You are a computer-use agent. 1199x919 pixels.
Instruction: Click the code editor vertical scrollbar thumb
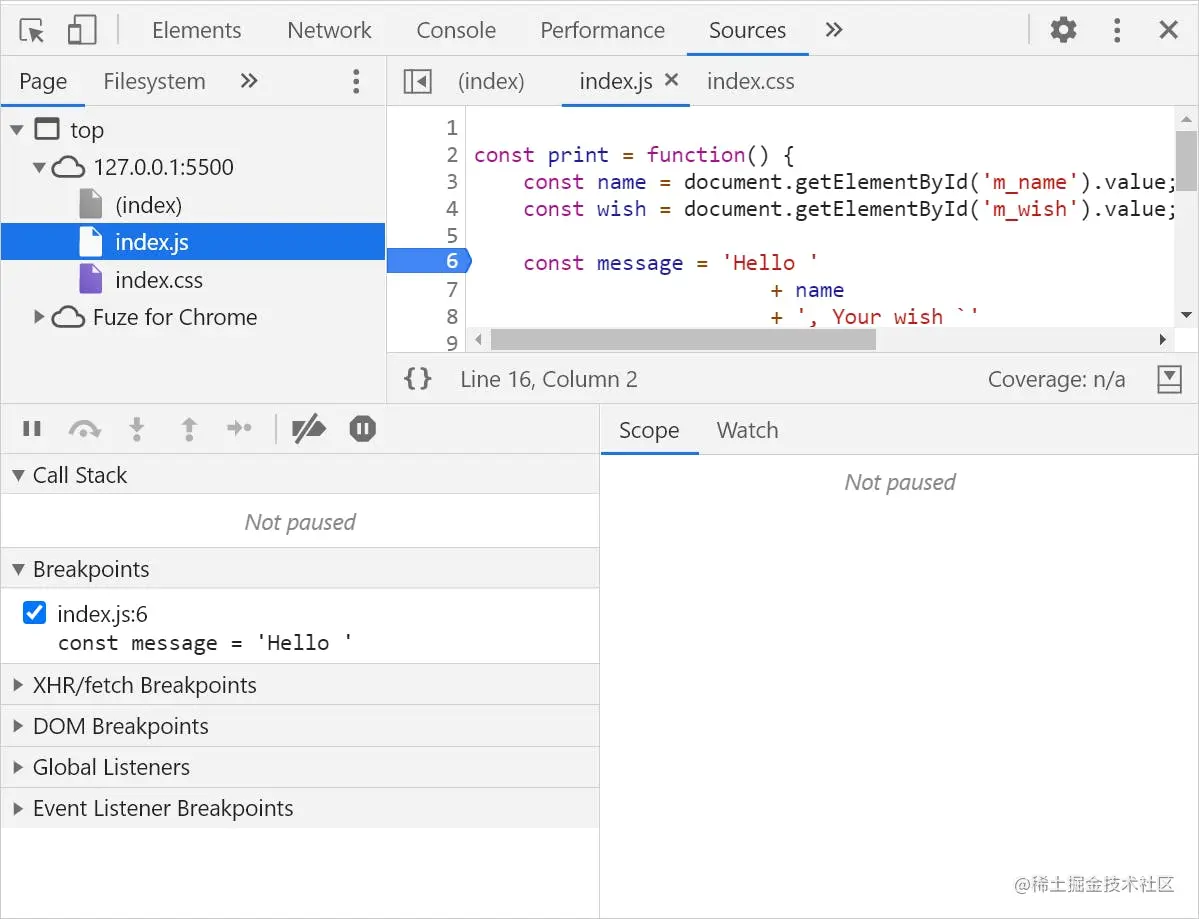[x=1186, y=161]
